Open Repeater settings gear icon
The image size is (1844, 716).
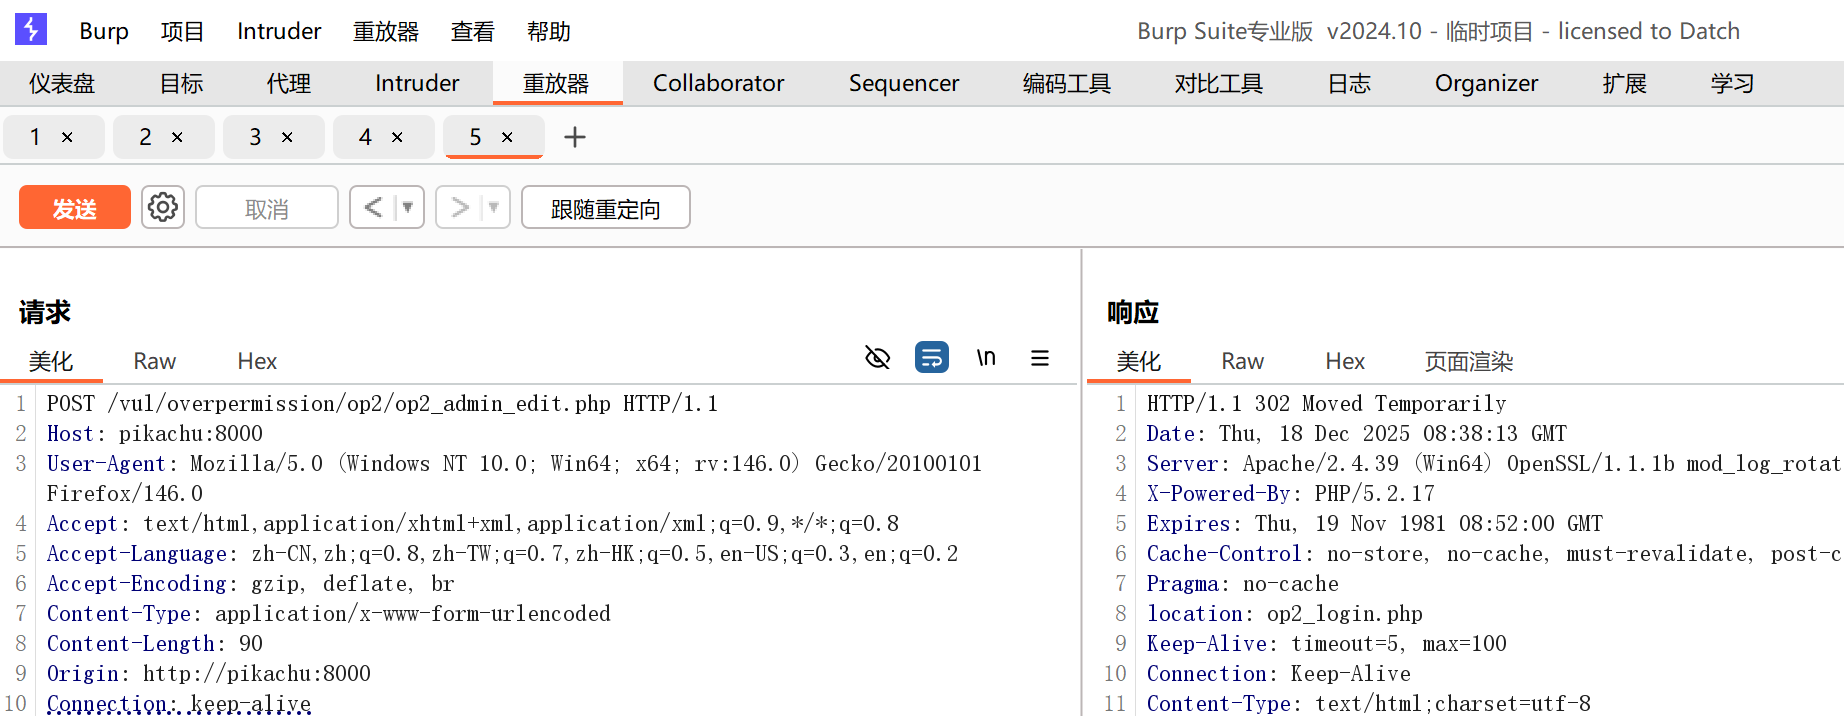[163, 208]
